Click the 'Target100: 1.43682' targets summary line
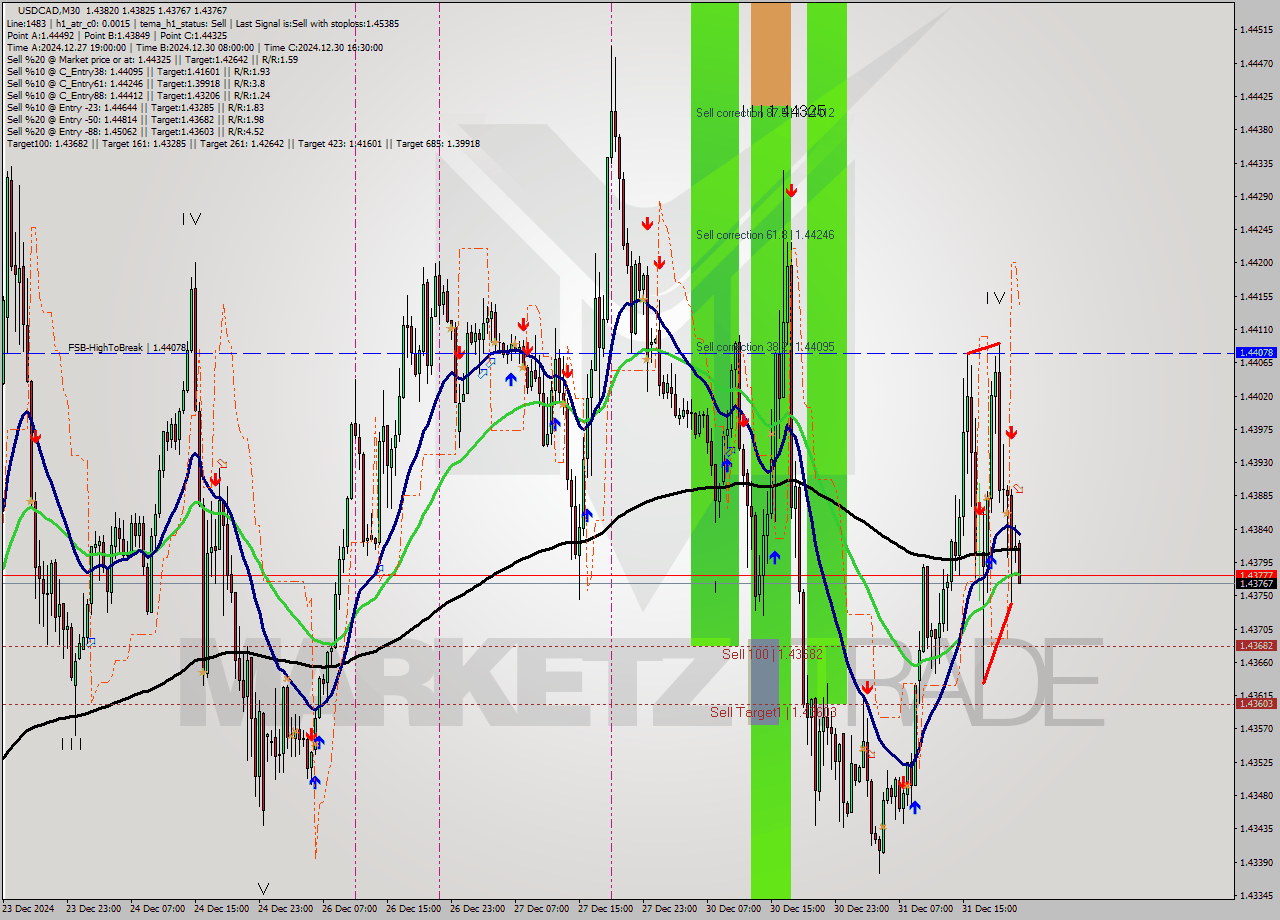This screenshot has height=920, width=1280. pyautogui.click(x=243, y=143)
